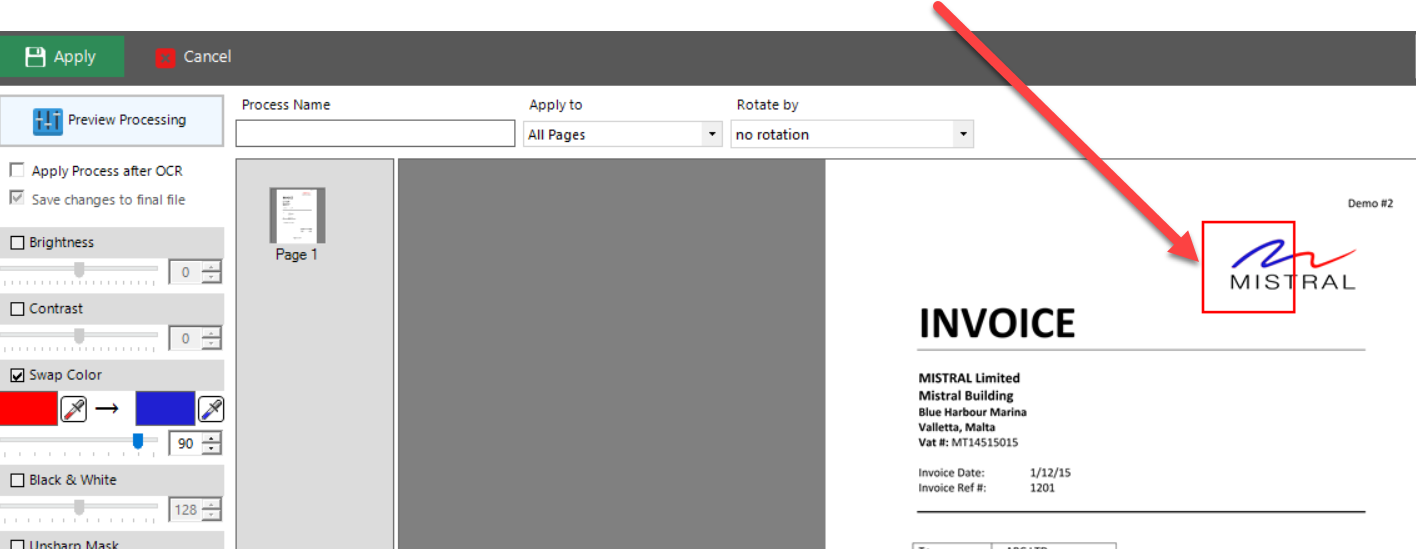1416x549 pixels.
Task: Uncheck the Swap Color checkbox
Action: pyautogui.click(x=17, y=376)
